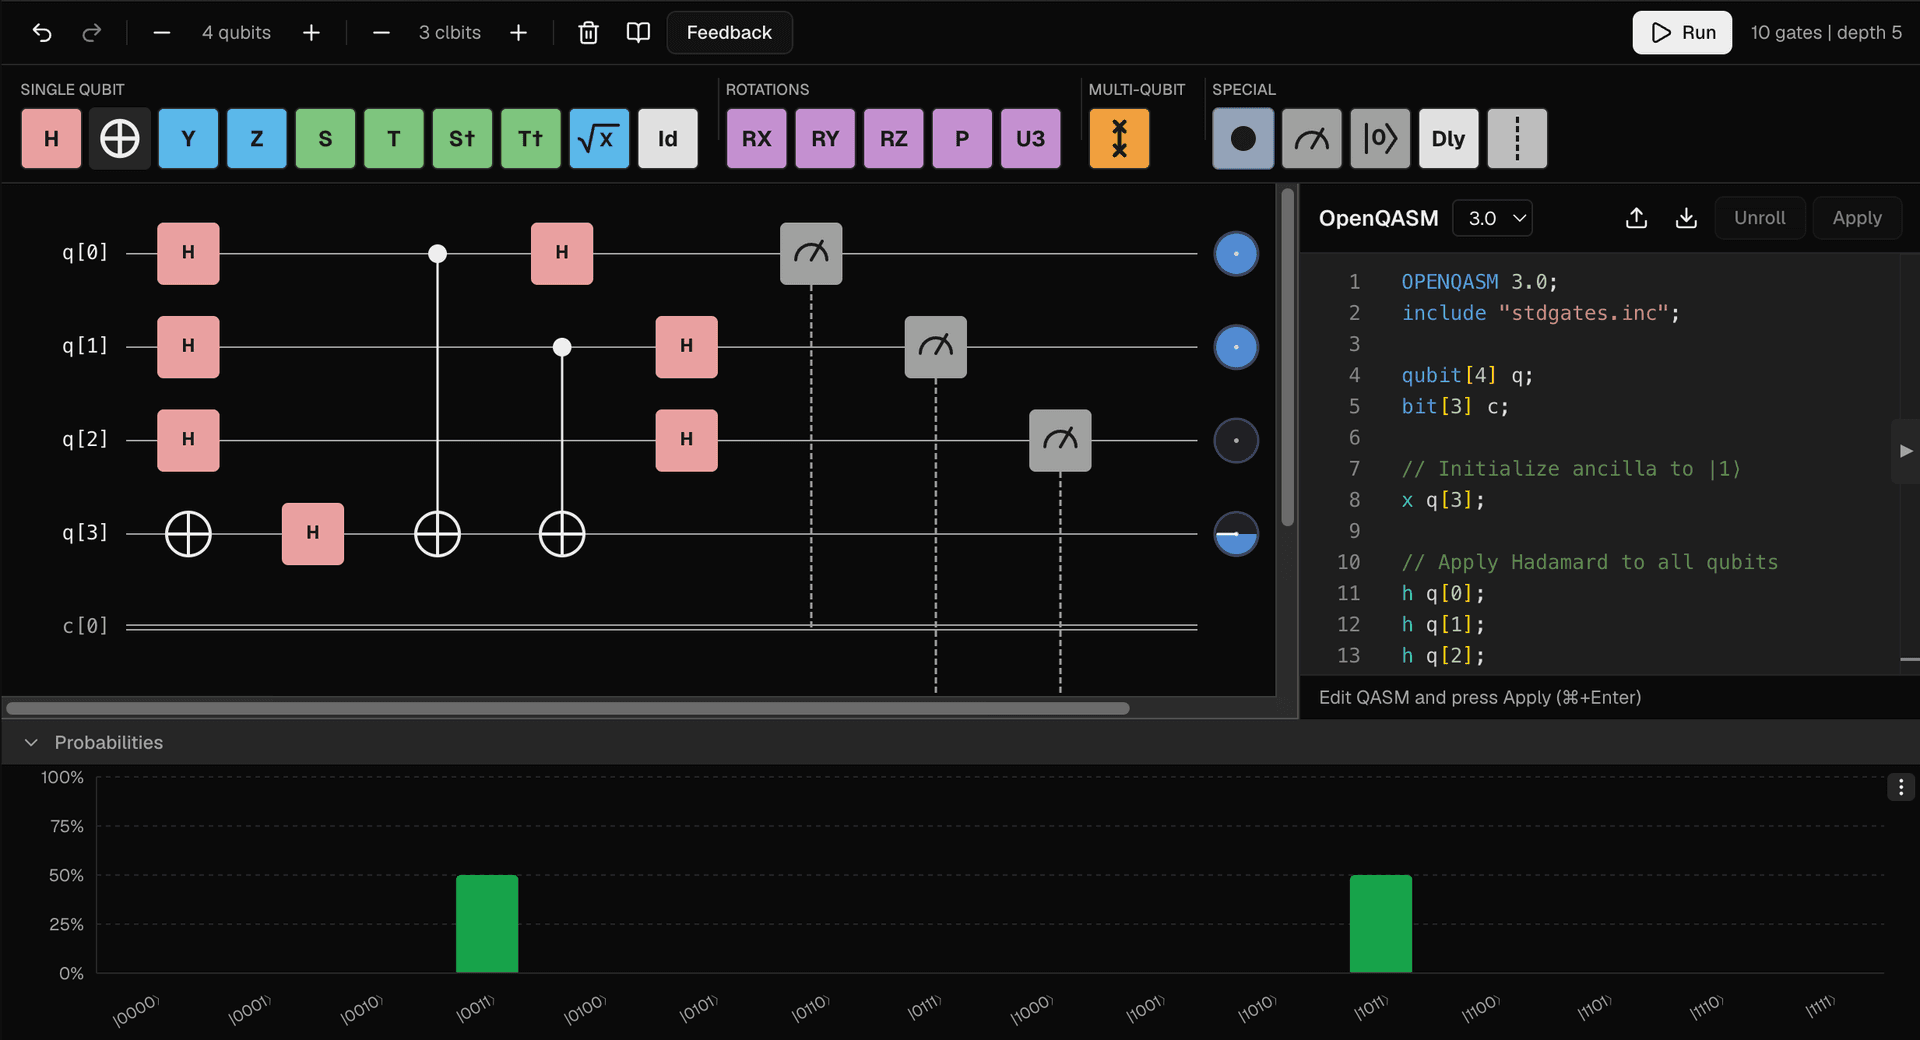Open the OpenQASM version 3.0 dropdown
This screenshot has width=1920, height=1040.
pos(1492,218)
